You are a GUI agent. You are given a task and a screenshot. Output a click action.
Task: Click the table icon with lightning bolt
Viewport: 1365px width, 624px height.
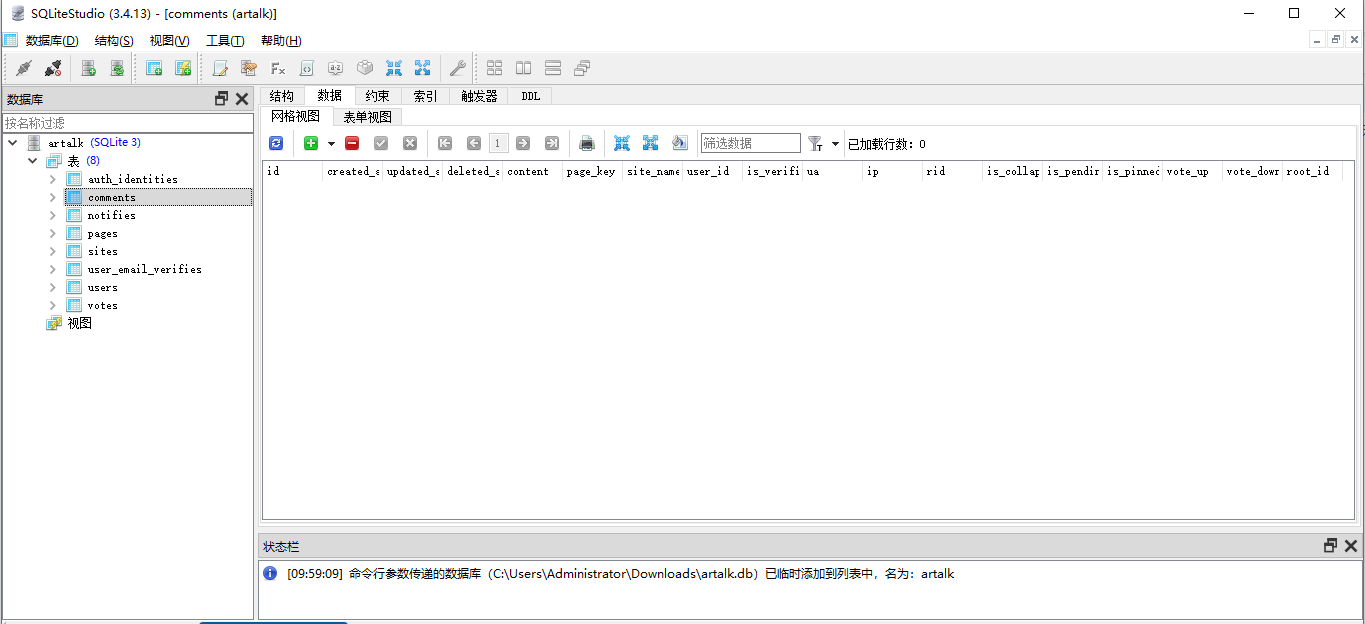coord(183,68)
